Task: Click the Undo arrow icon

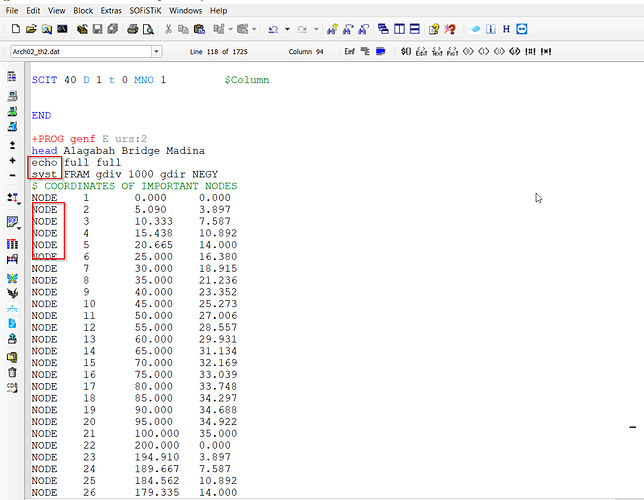Action: [x=273, y=29]
